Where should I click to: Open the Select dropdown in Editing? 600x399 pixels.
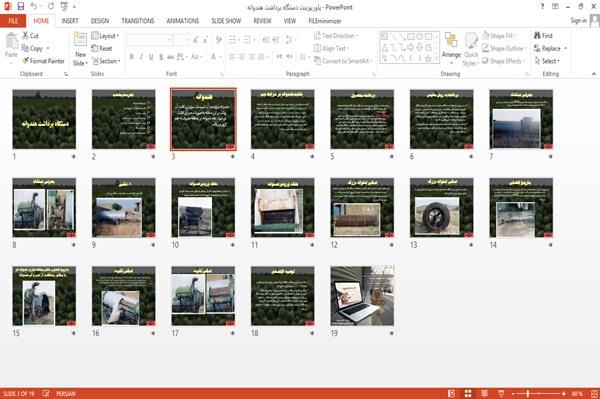[x=548, y=61]
